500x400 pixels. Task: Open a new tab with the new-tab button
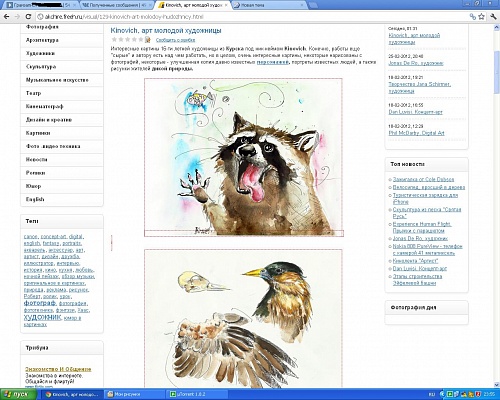pyautogui.click(x=313, y=5)
